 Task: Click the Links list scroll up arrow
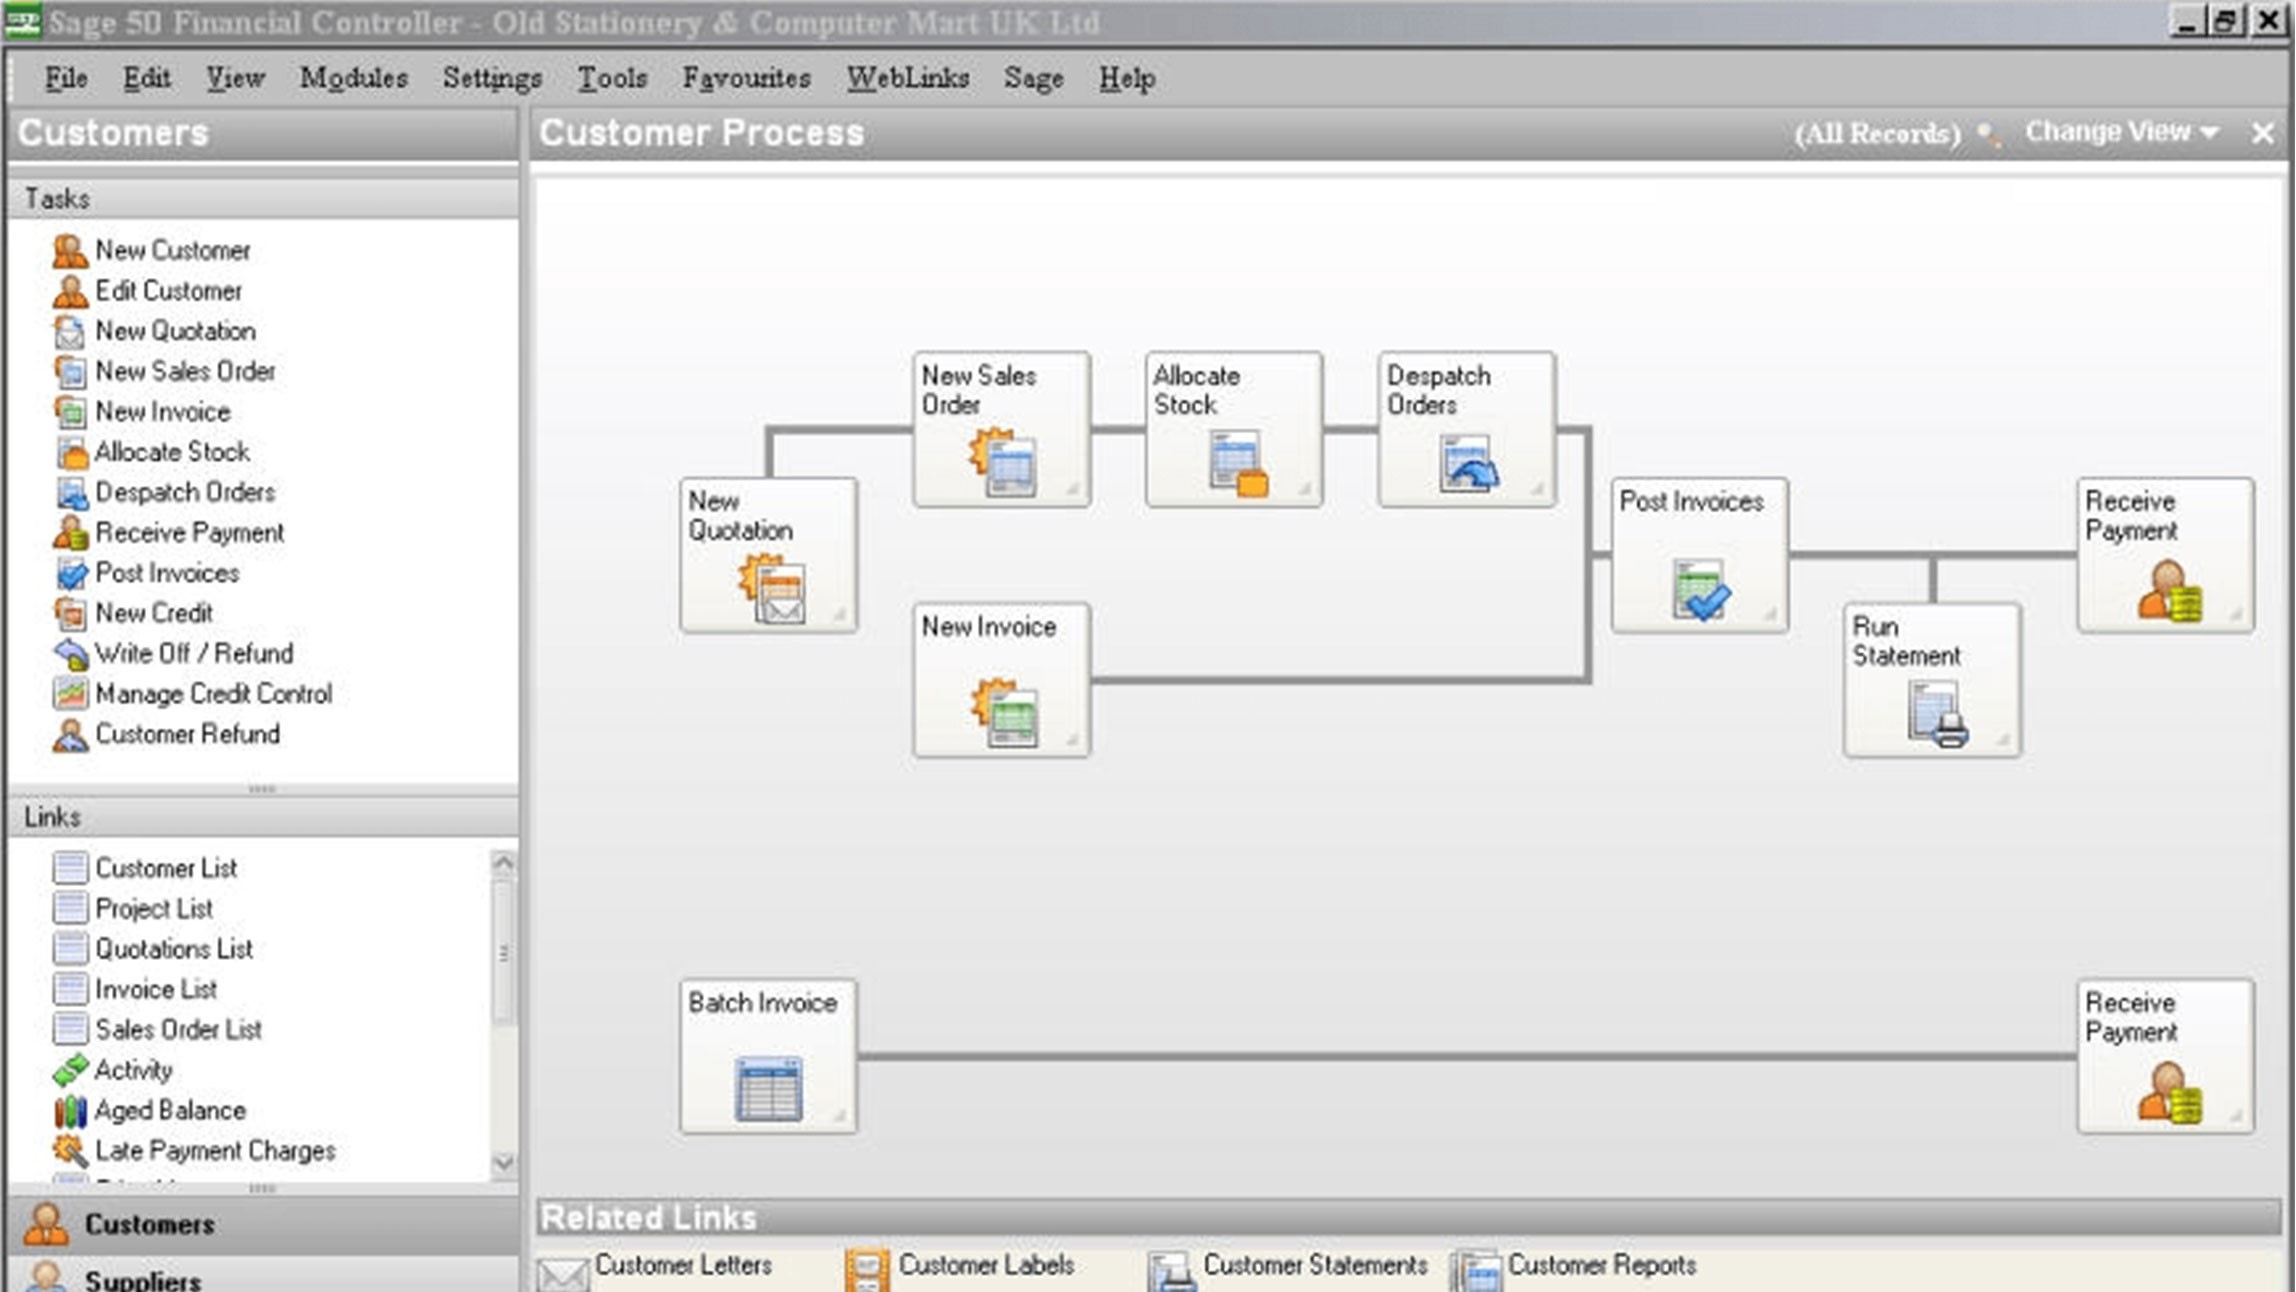[x=503, y=863]
